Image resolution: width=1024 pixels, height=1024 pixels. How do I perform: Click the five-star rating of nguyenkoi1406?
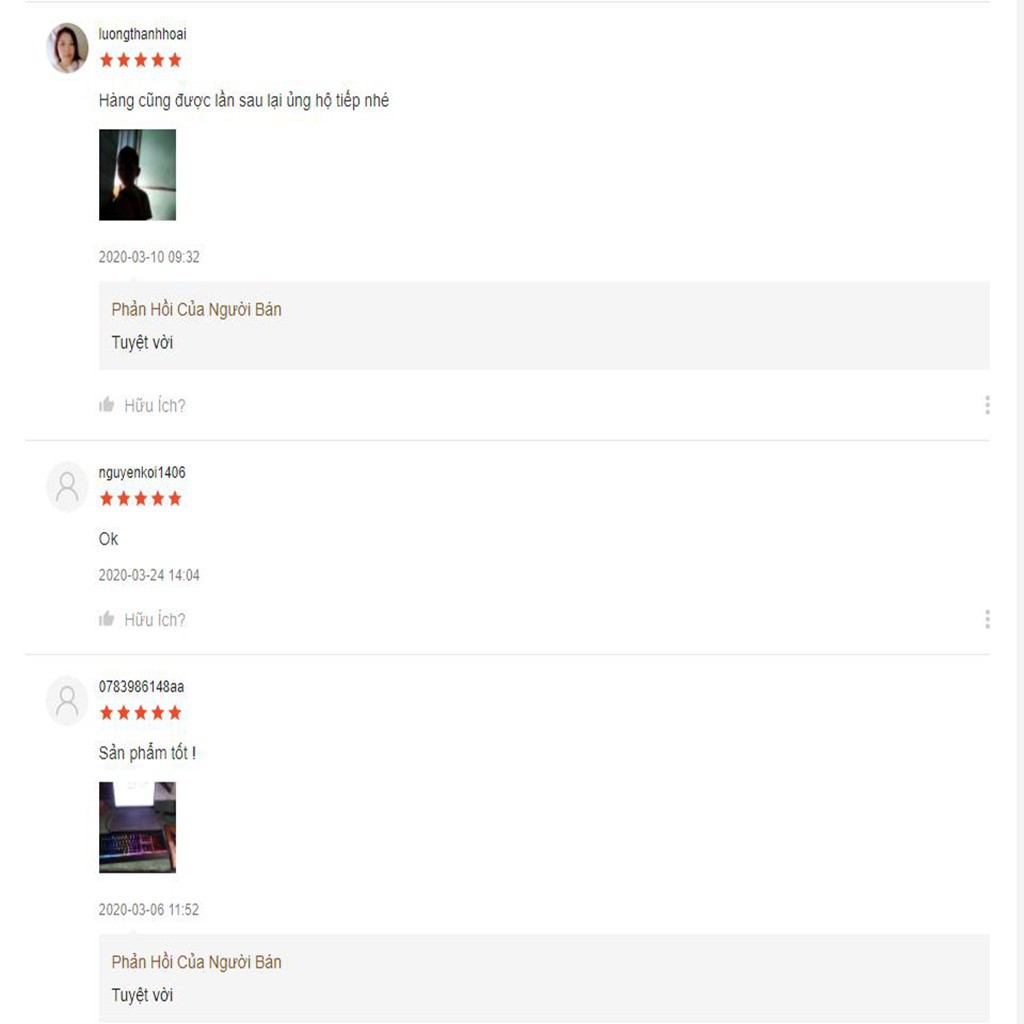pyautogui.click(x=140, y=499)
